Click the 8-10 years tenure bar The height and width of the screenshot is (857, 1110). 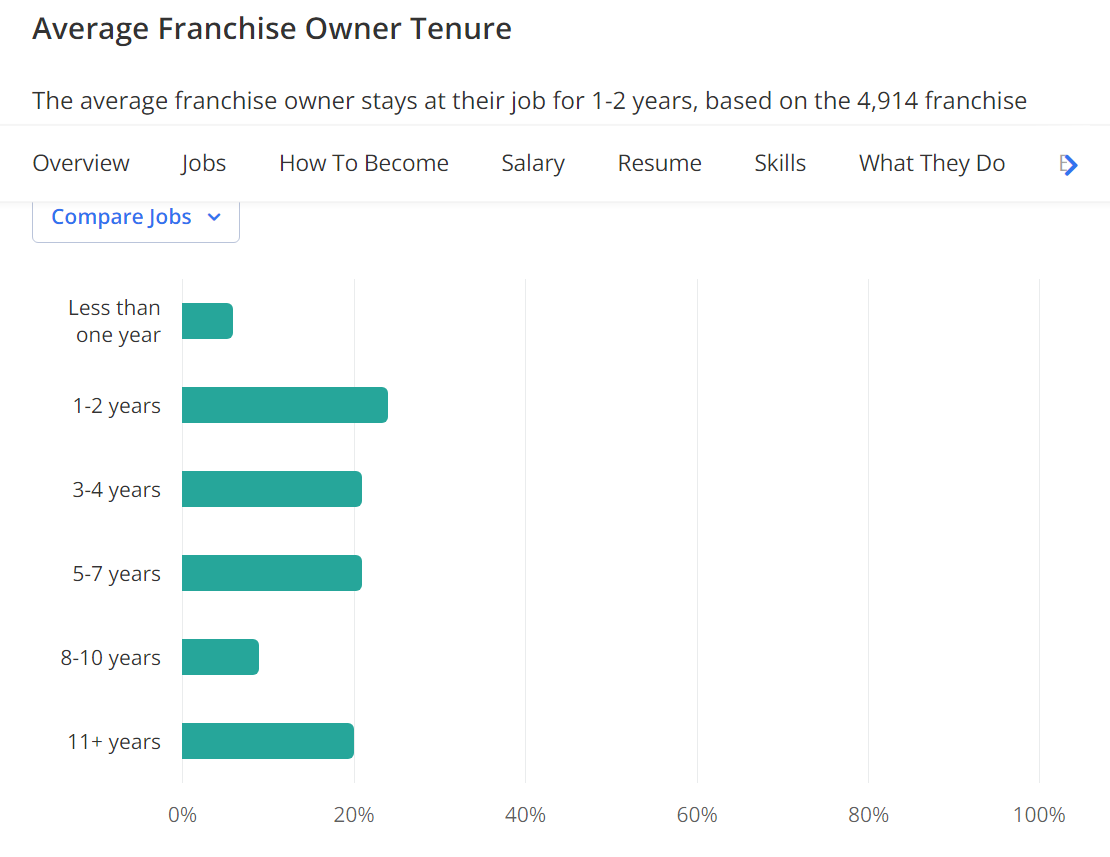coord(220,657)
